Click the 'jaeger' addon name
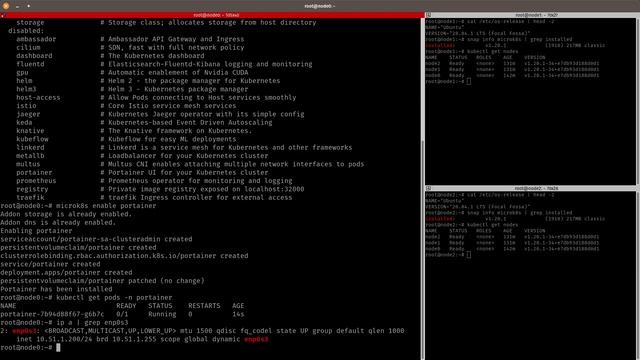The height and width of the screenshot is (360, 640). pos(28,114)
